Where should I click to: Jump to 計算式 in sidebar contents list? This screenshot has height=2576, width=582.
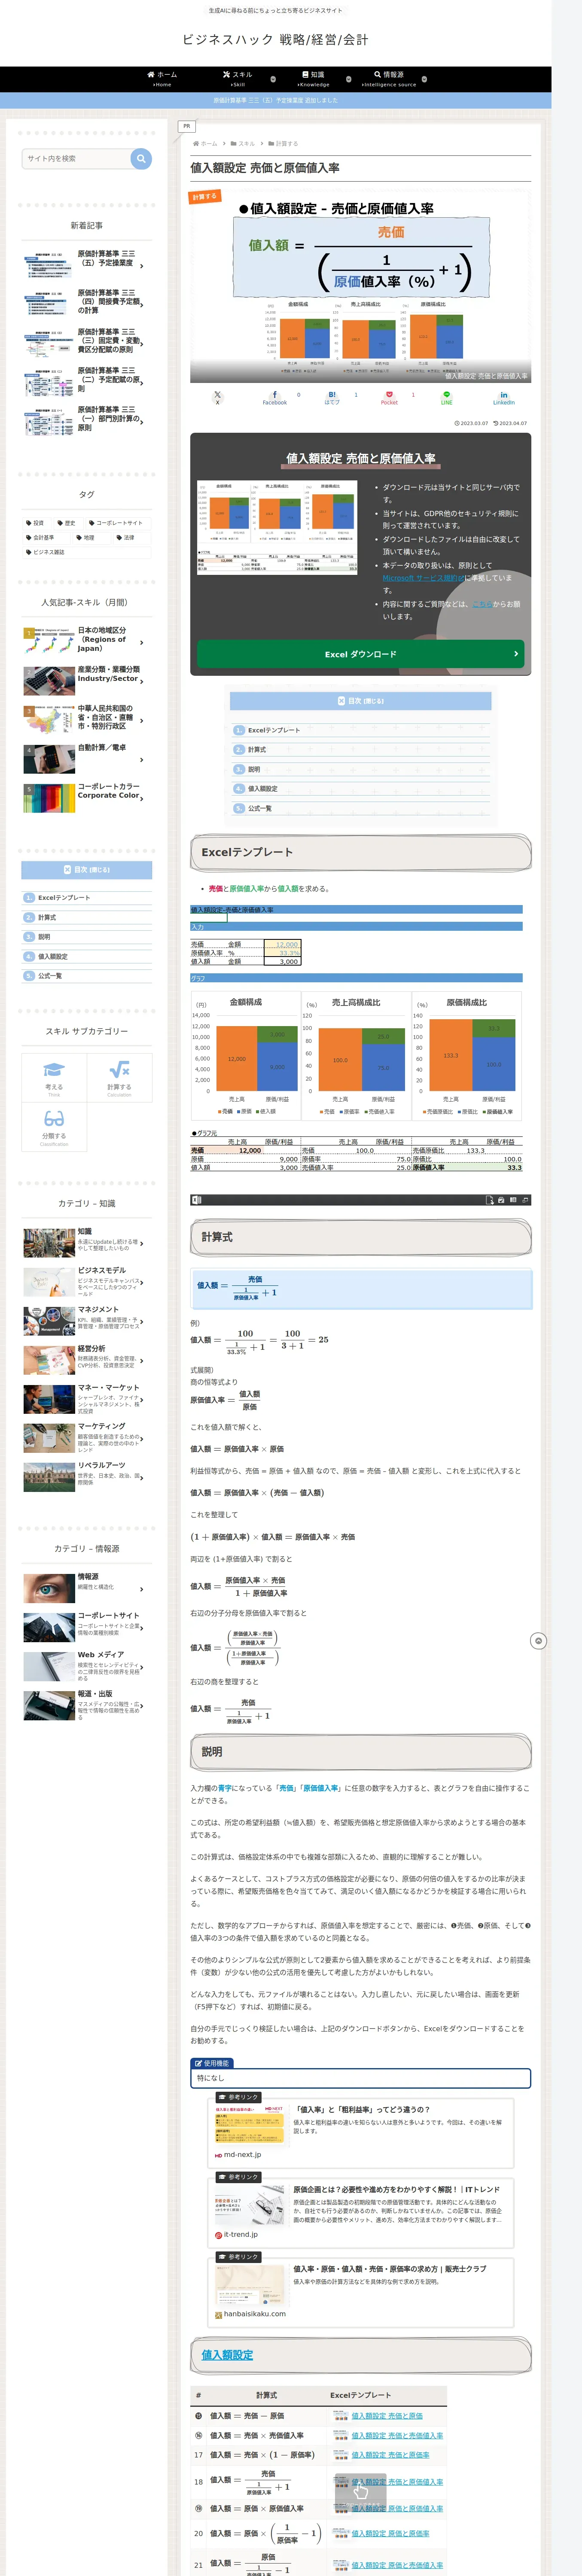(x=47, y=917)
